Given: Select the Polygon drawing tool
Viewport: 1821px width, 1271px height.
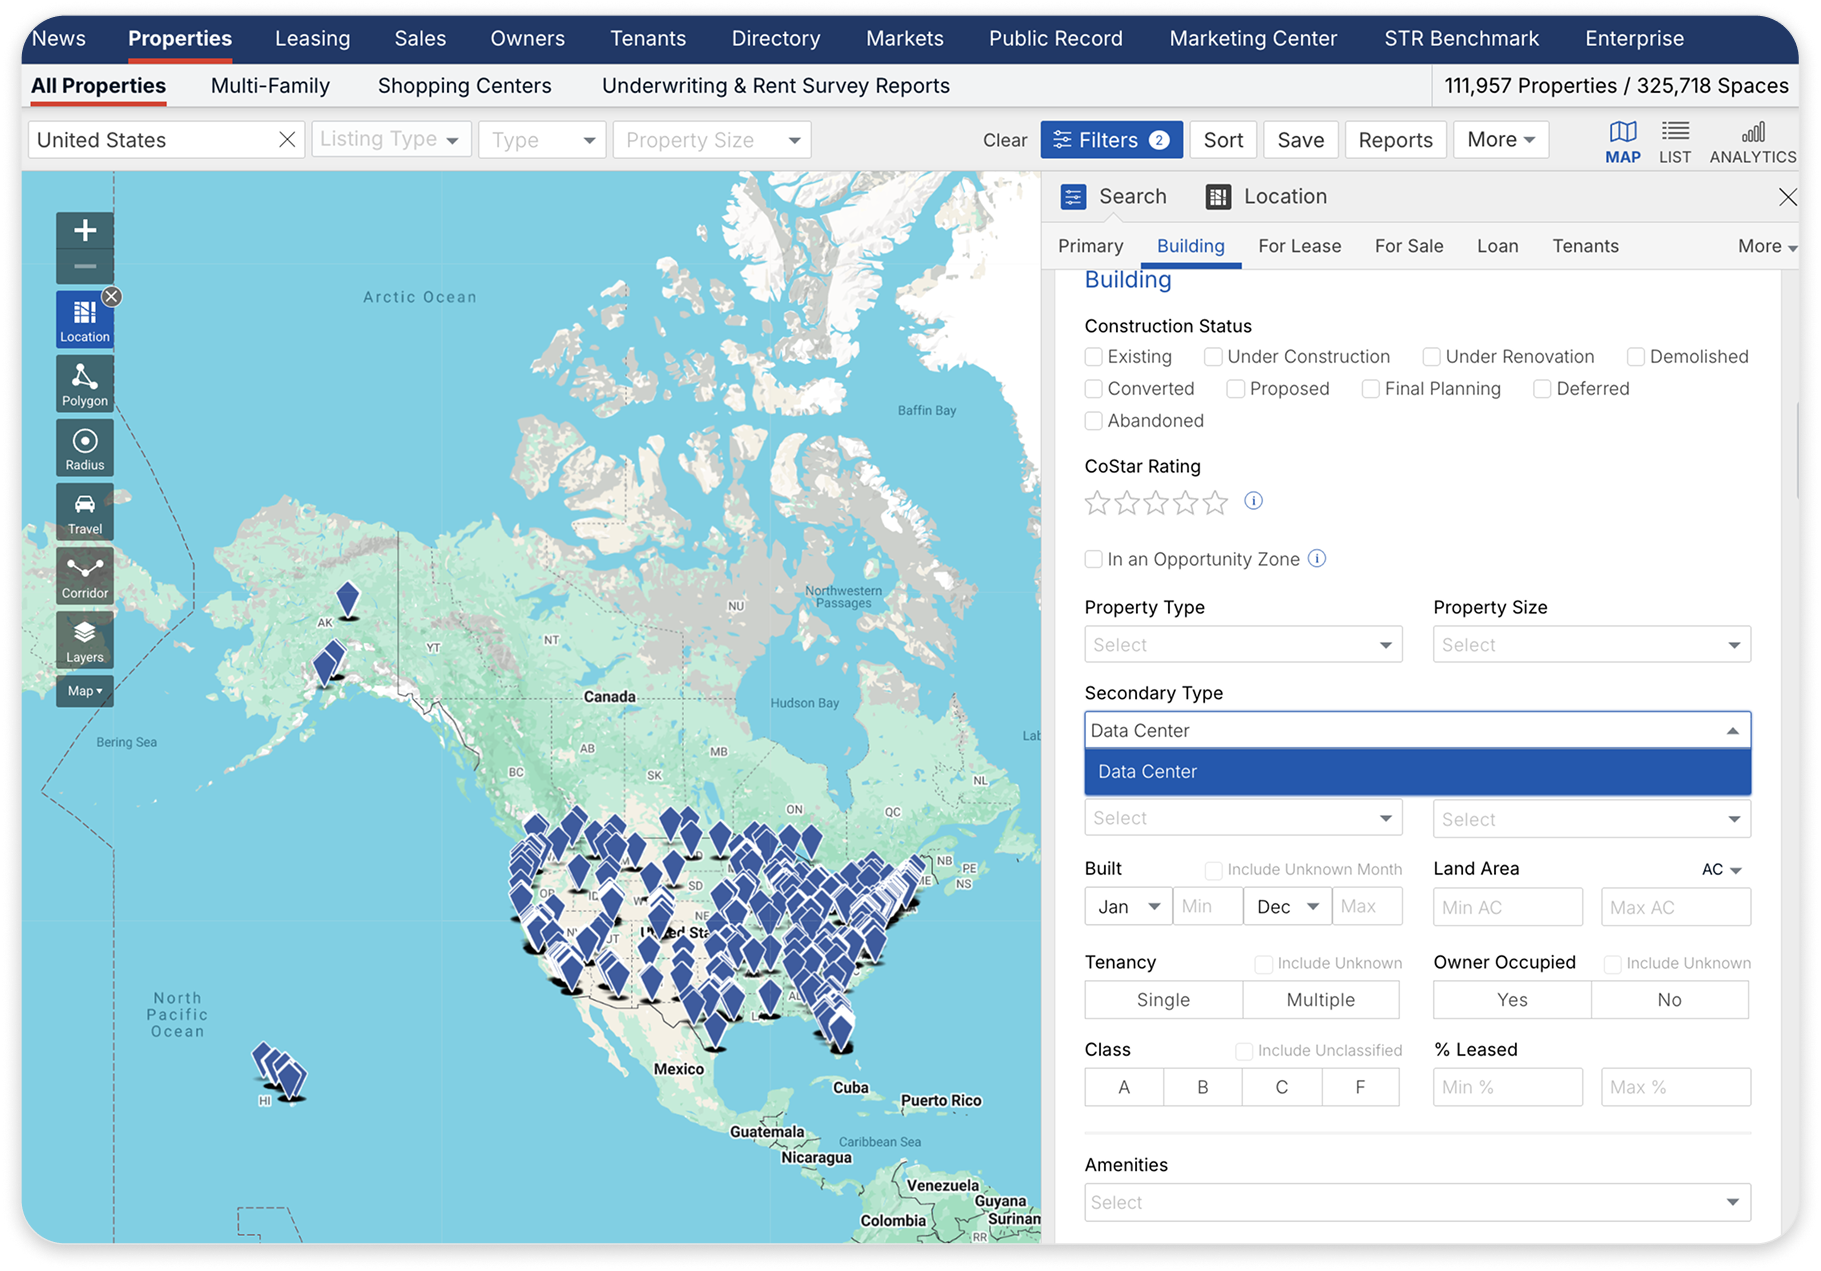Looking at the screenshot, I should coord(84,383).
